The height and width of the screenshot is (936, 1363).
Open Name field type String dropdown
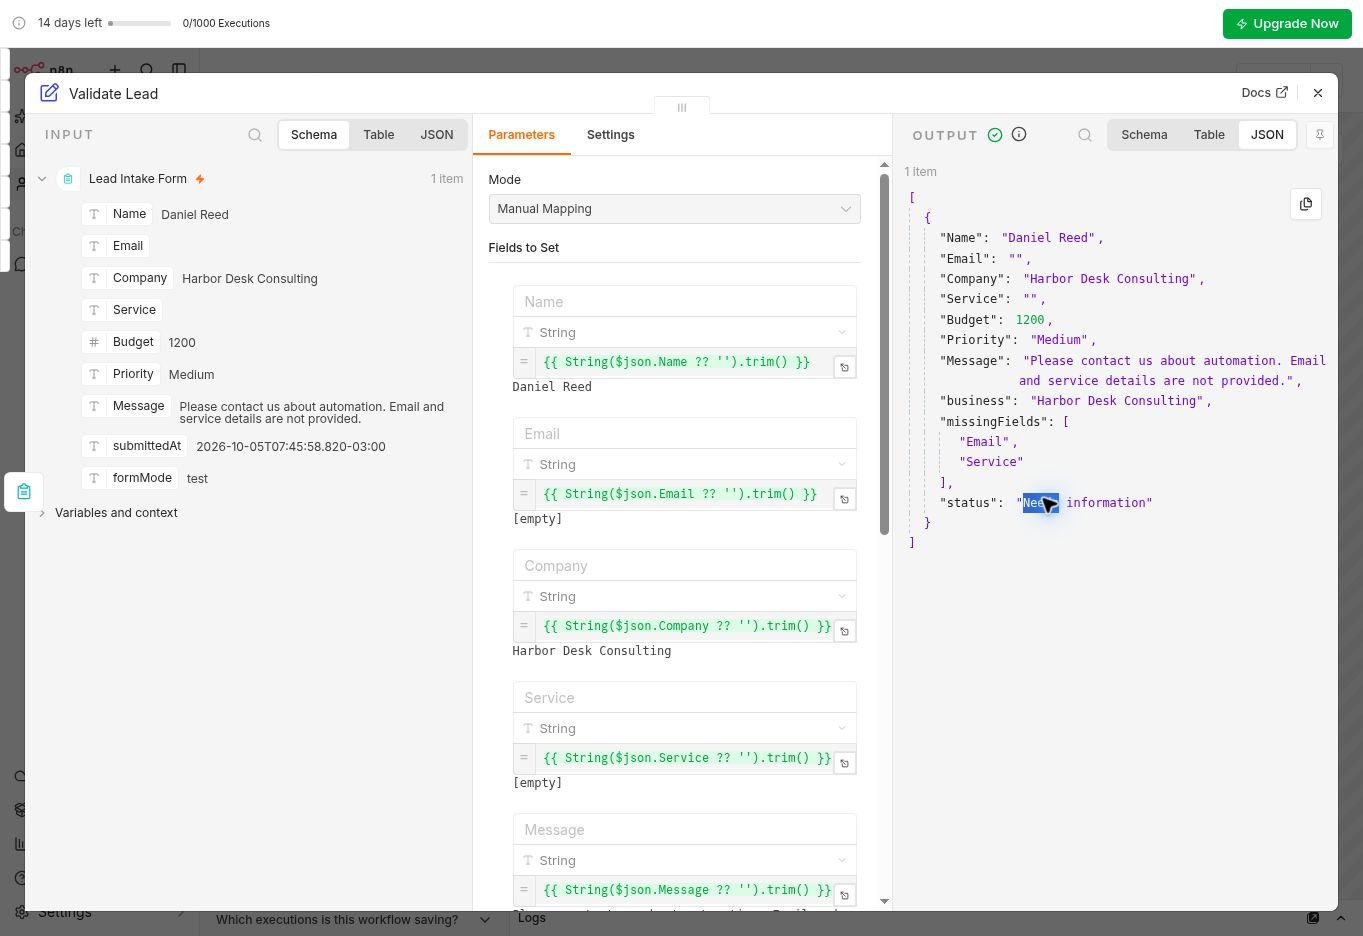(x=684, y=333)
